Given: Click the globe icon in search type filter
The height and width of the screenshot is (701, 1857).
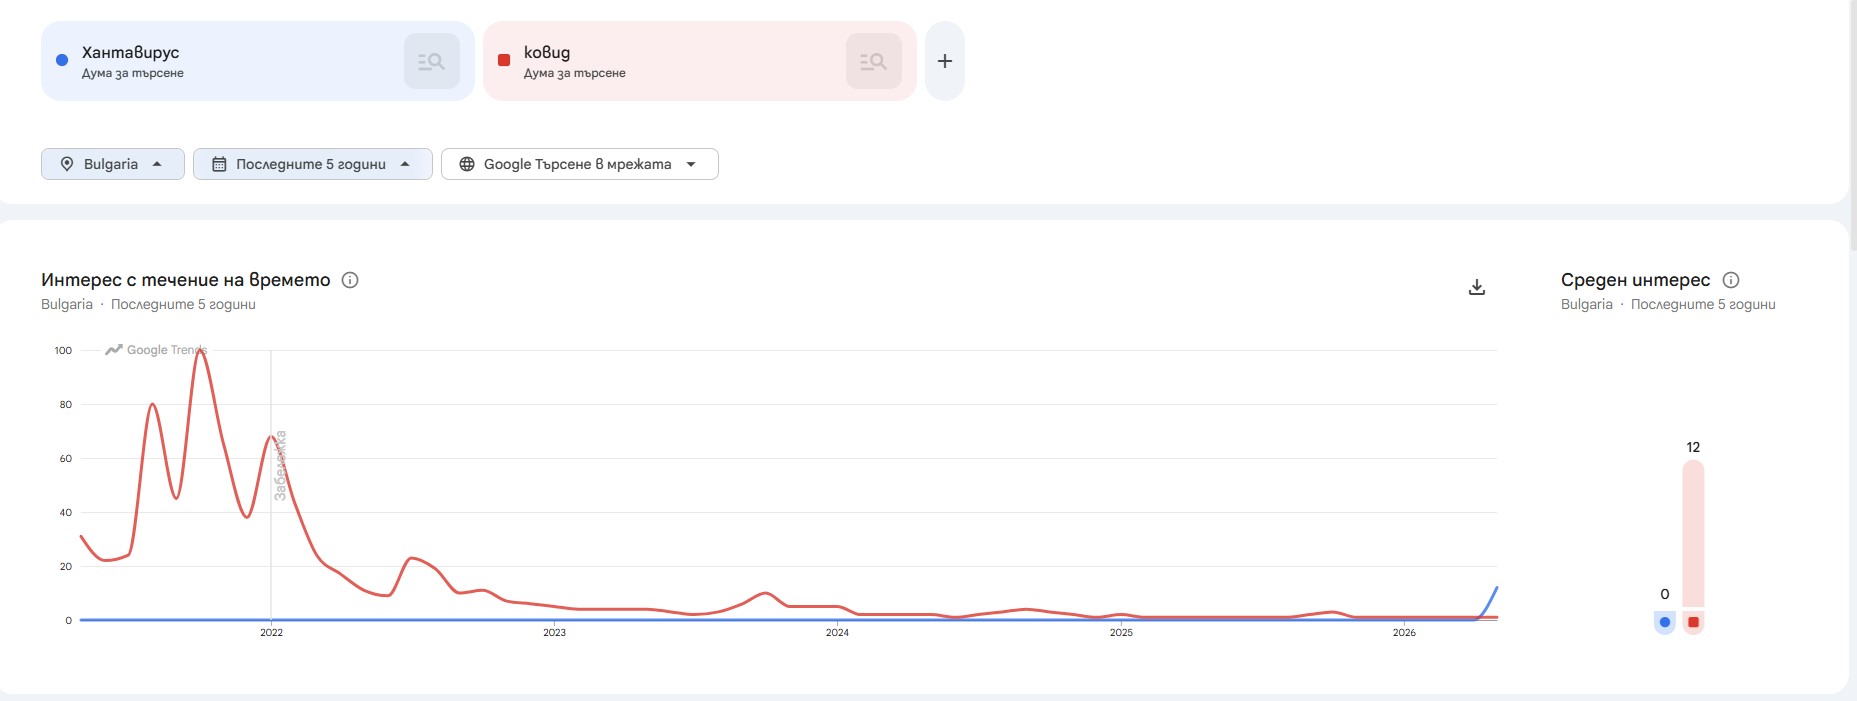Looking at the screenshot, I should [x=466, y=164].
